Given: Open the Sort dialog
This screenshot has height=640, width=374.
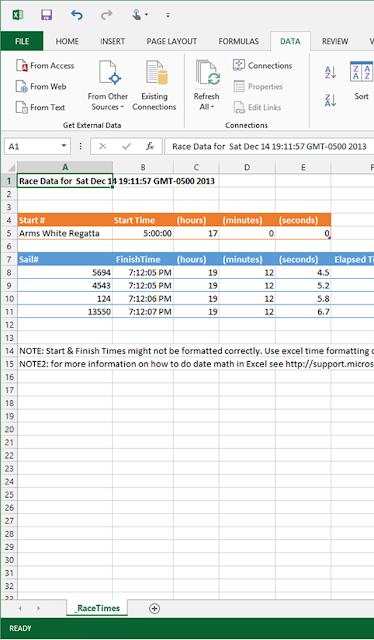Looking at the screenshot, I should (x=361, y=82).
